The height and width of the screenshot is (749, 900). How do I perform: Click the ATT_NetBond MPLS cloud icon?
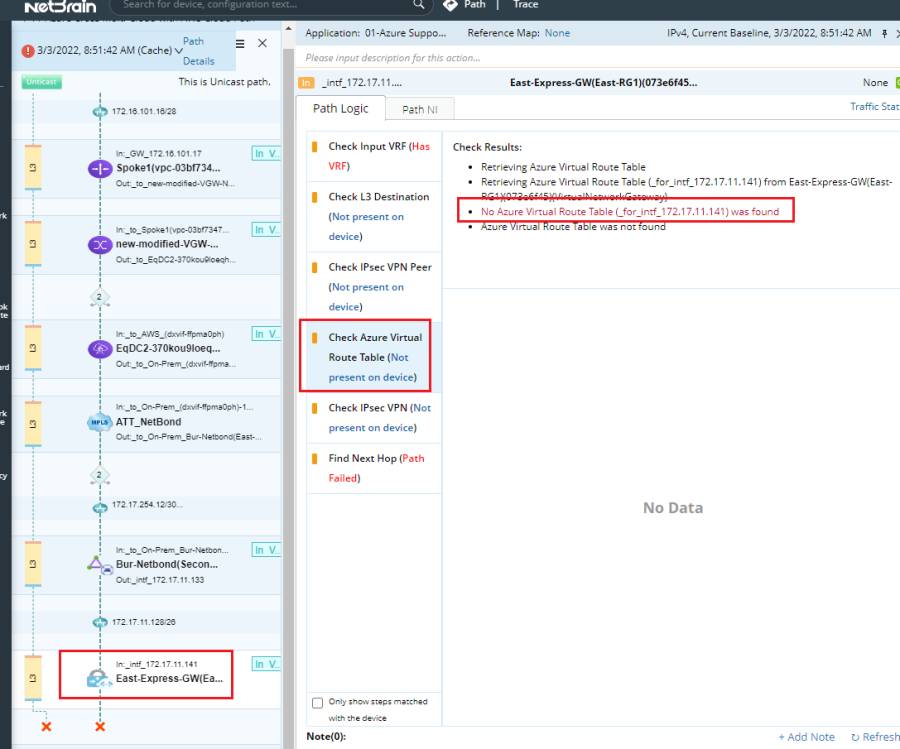100,422
